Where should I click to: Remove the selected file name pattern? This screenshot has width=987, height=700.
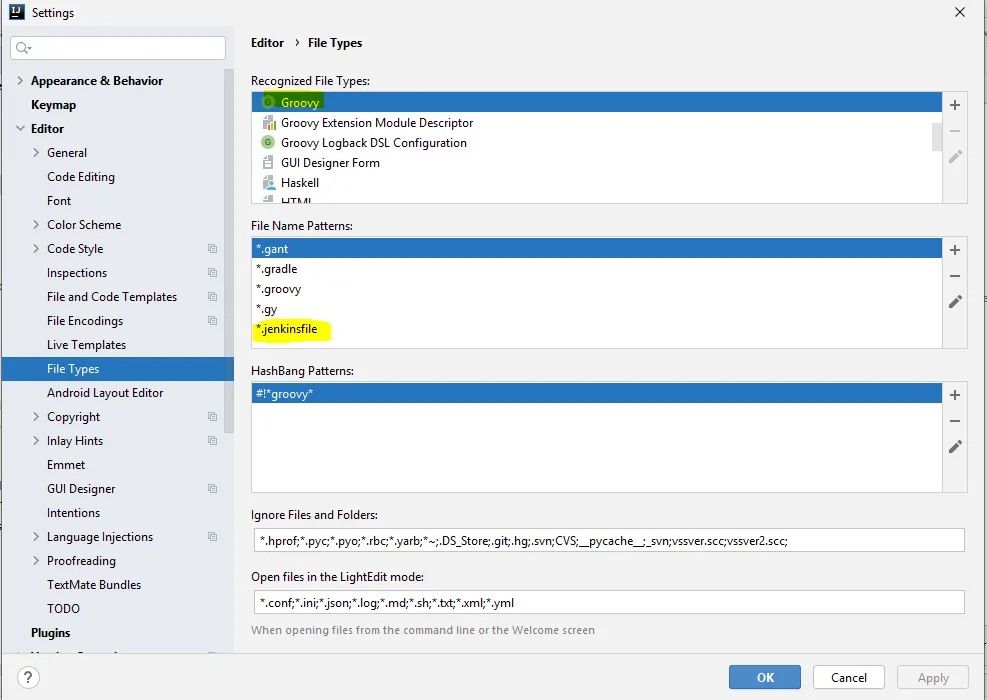tap(955, 276)
